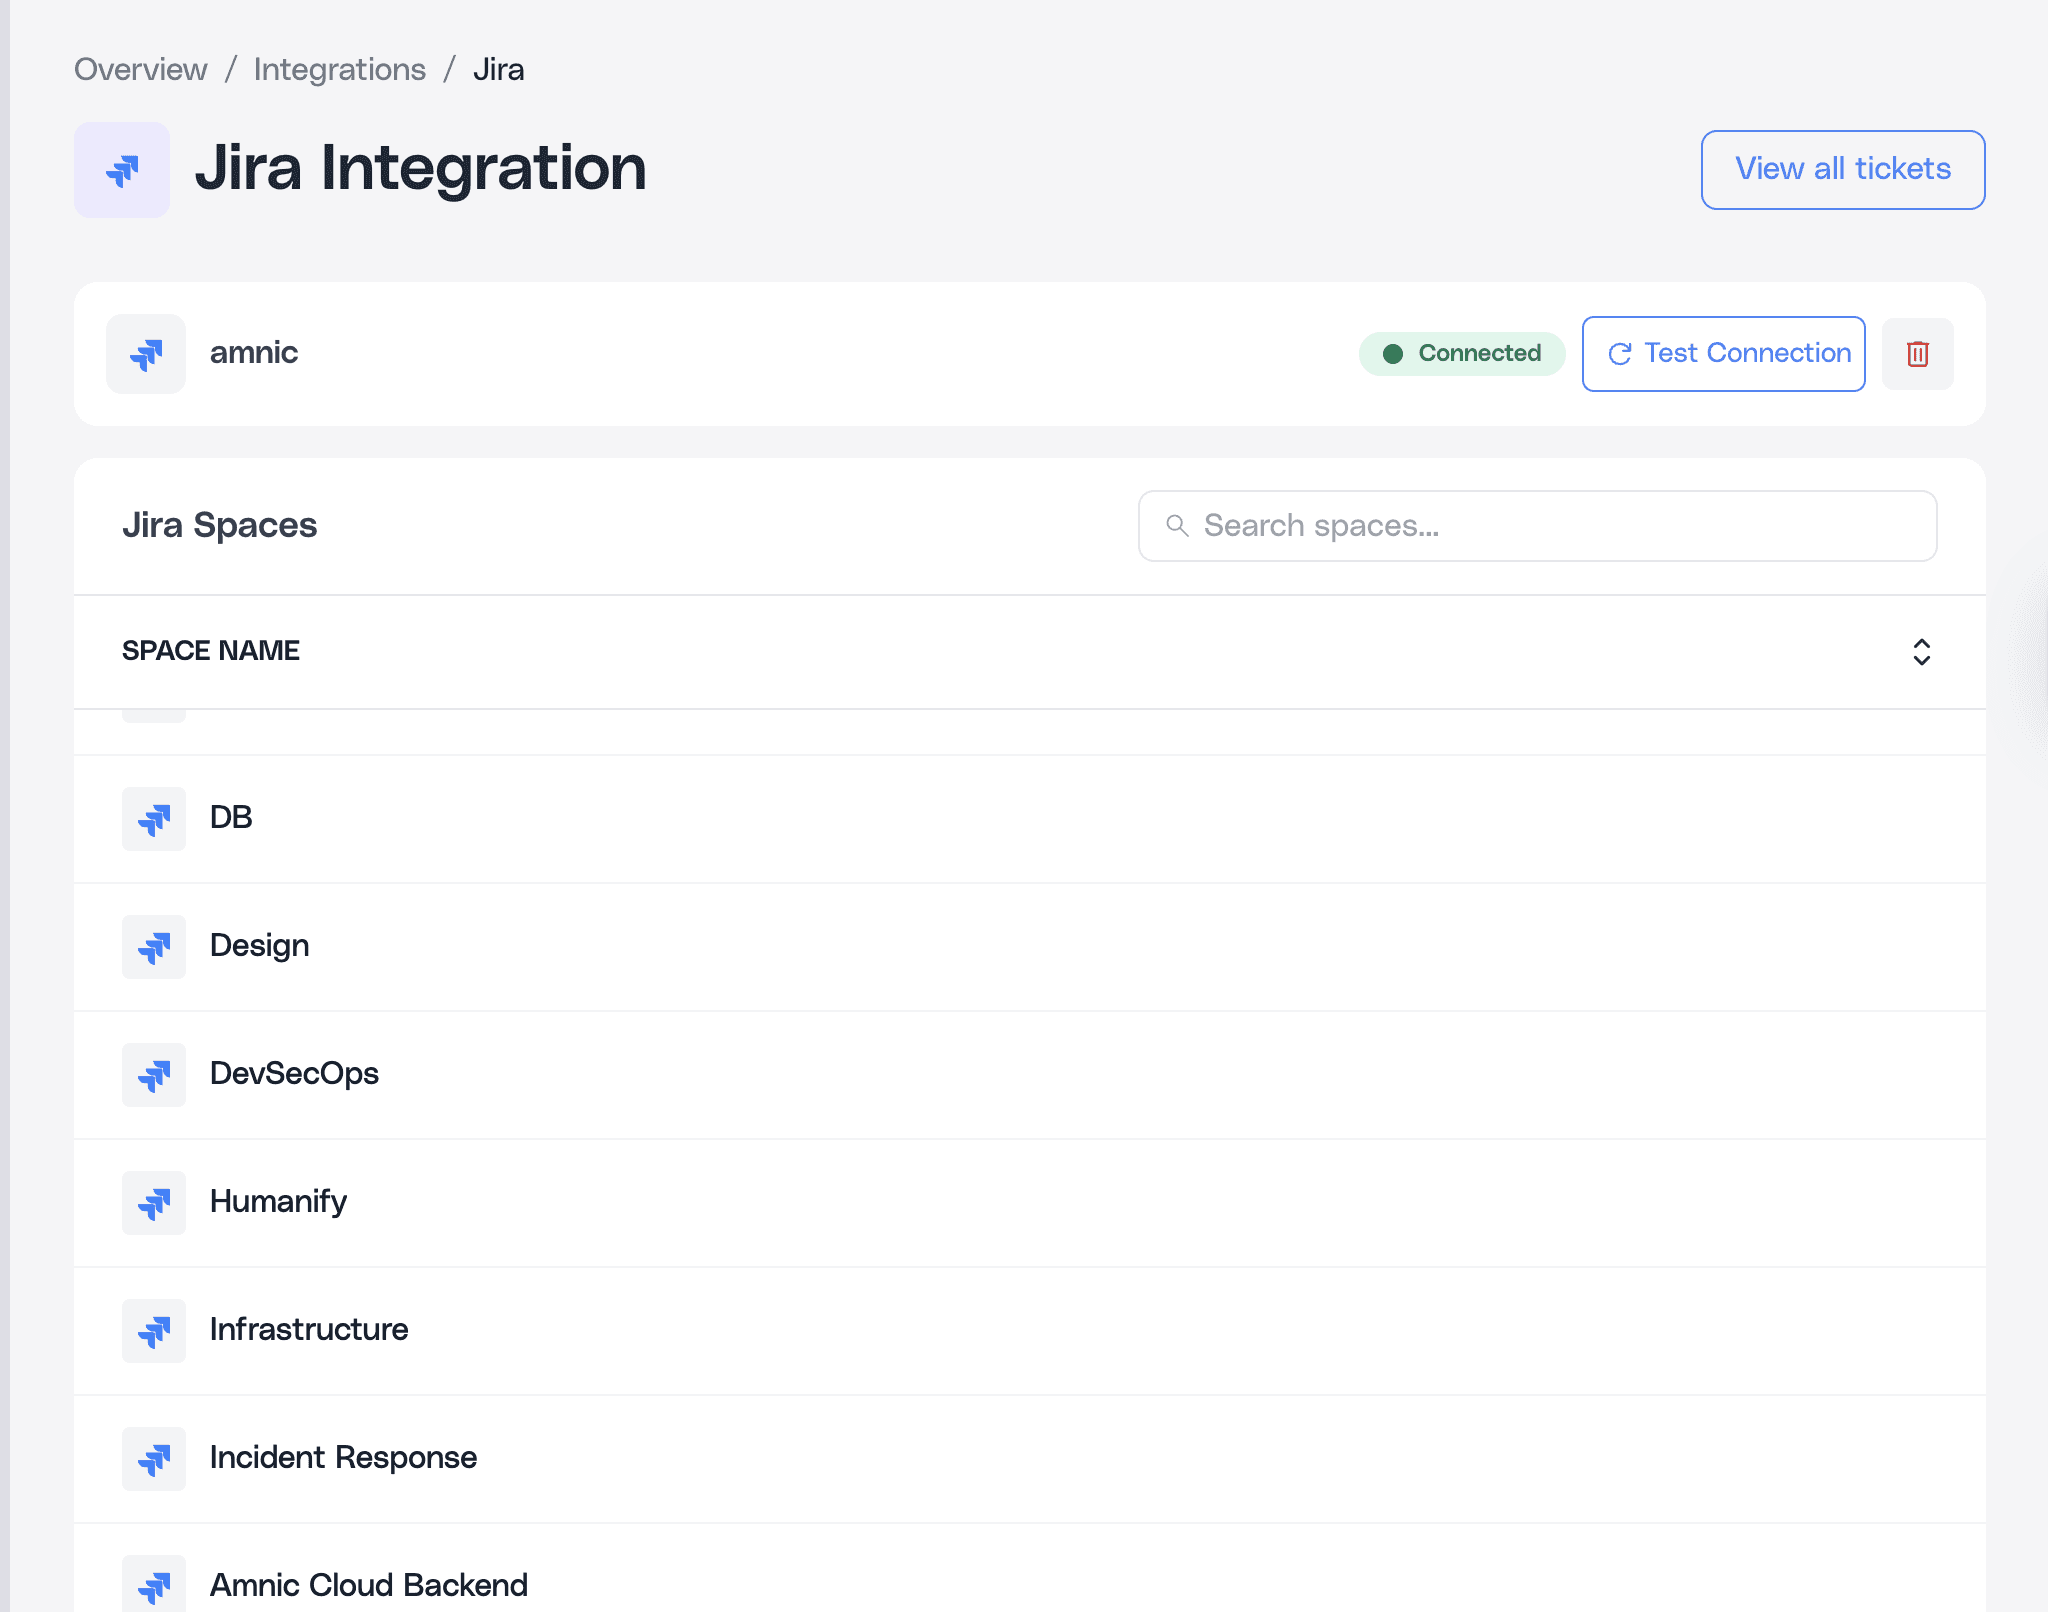Click the Jira logo beside page title
2048x1612 pixels.
click(x=122, y=170)
